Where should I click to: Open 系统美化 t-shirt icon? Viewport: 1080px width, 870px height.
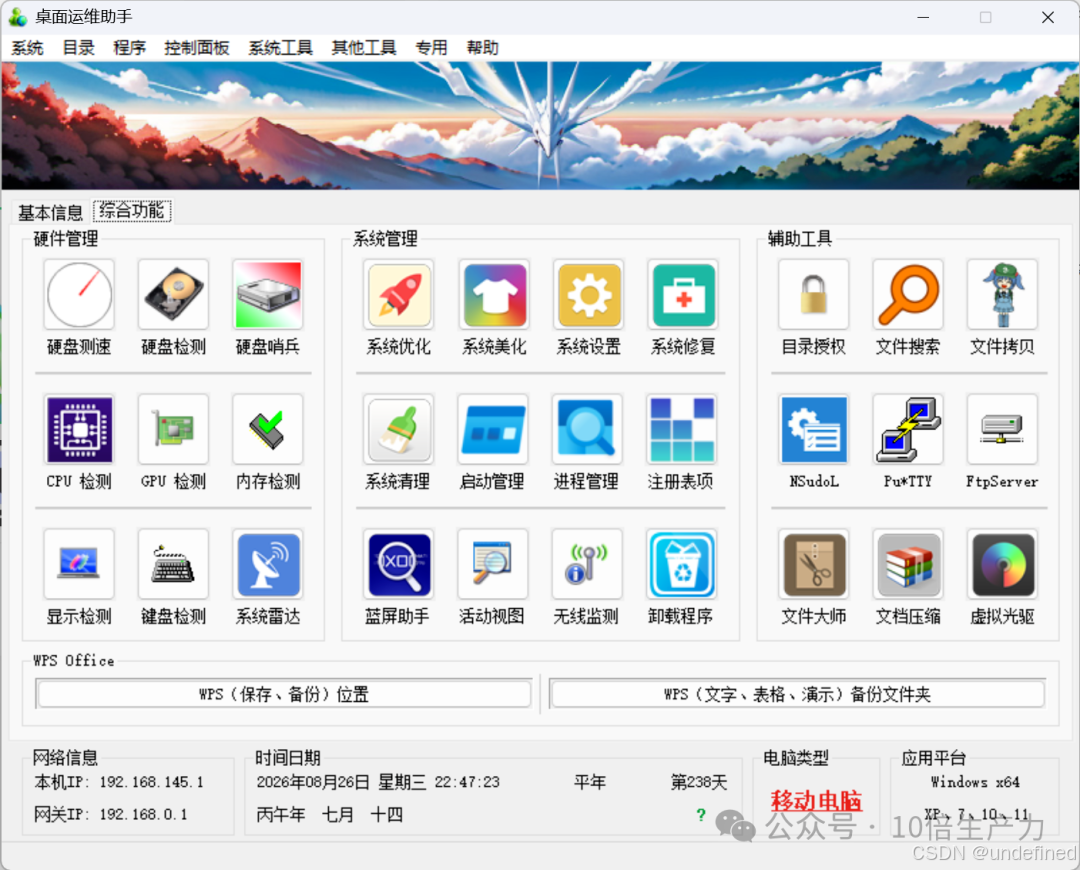pos(494,295)
